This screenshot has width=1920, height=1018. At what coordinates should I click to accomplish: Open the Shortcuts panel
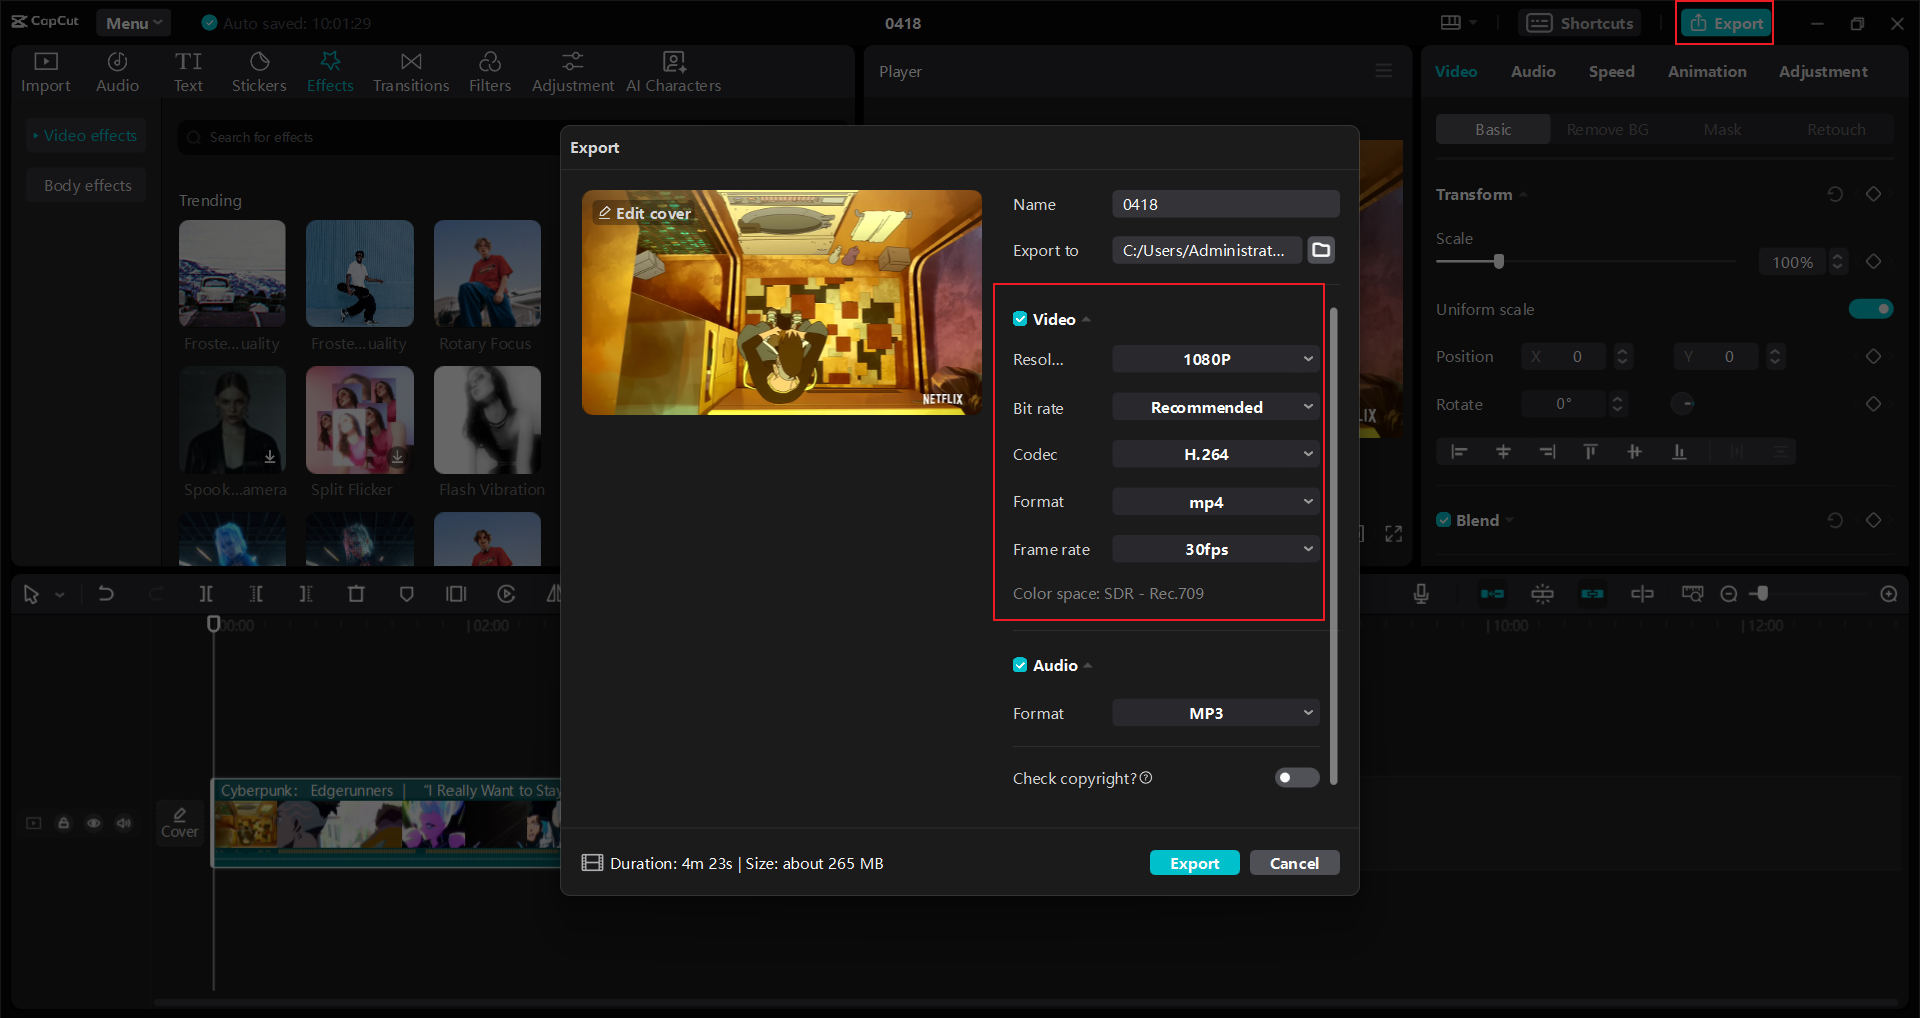tap(1580, 23)
